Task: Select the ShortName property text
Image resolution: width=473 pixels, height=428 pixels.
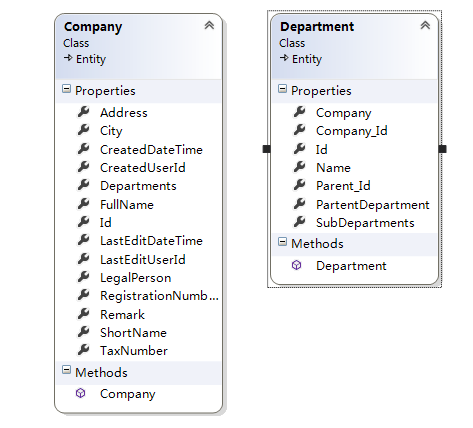Action: (x=133, y=333)
